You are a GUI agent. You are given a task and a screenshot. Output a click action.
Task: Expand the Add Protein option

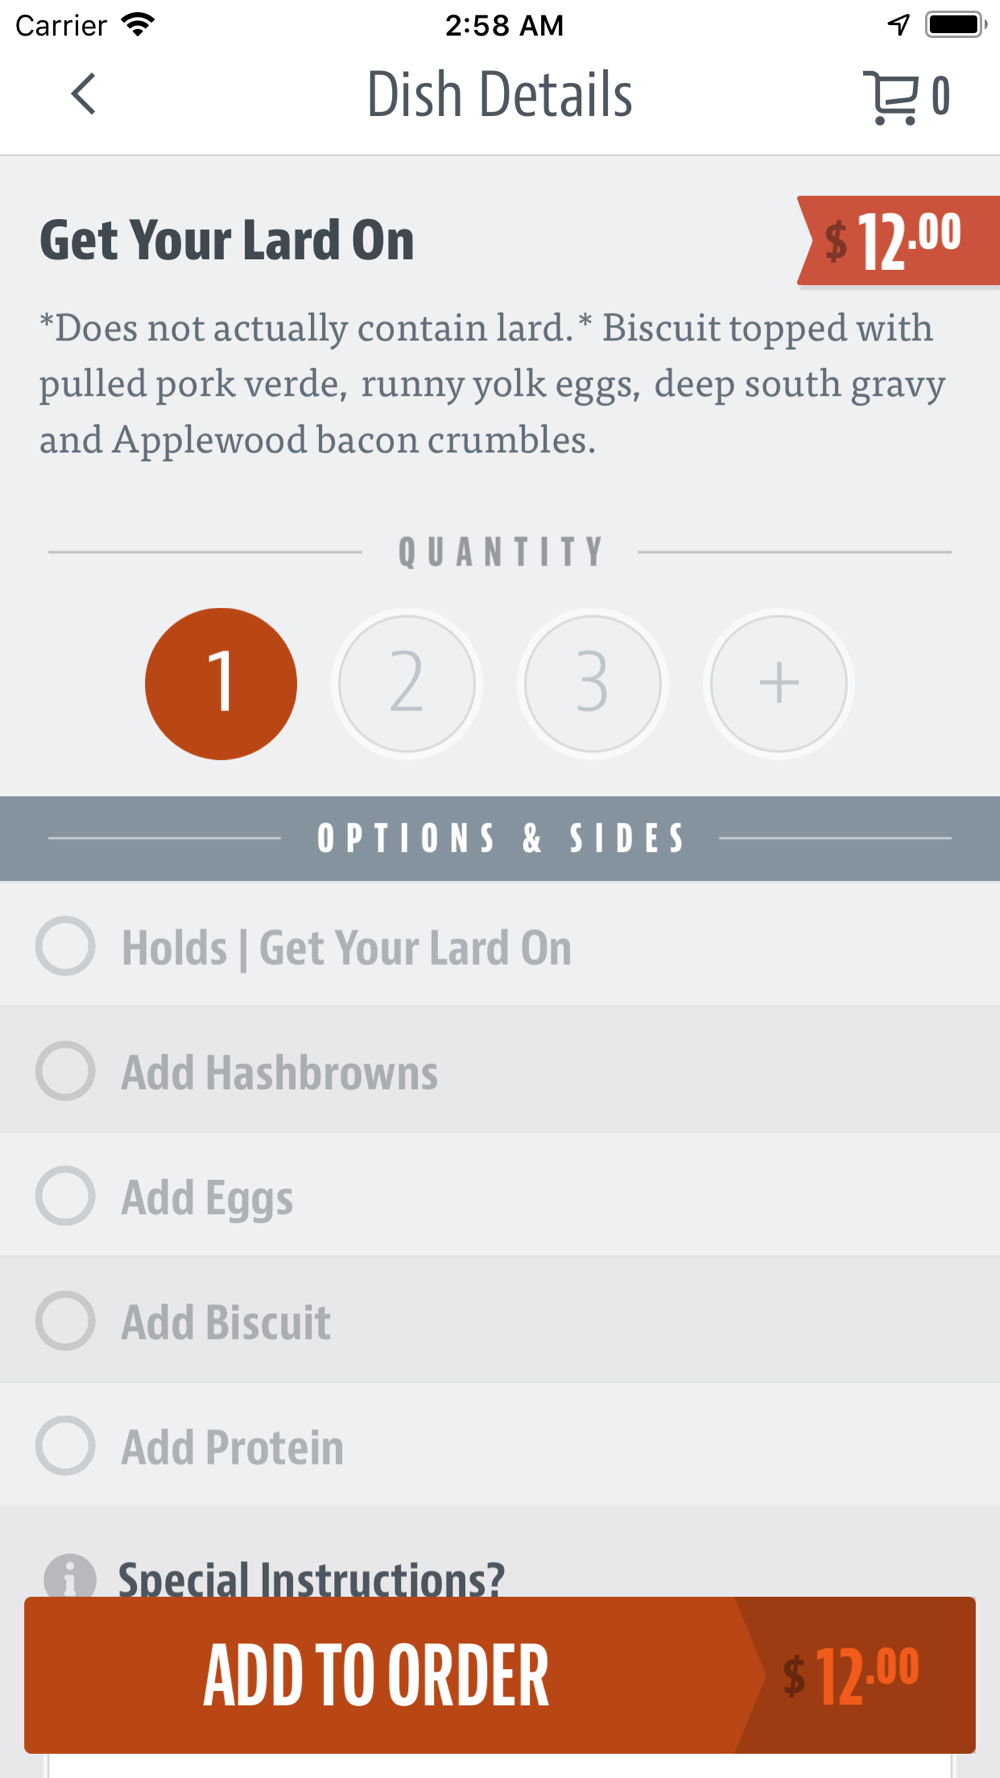point(500,1446)
